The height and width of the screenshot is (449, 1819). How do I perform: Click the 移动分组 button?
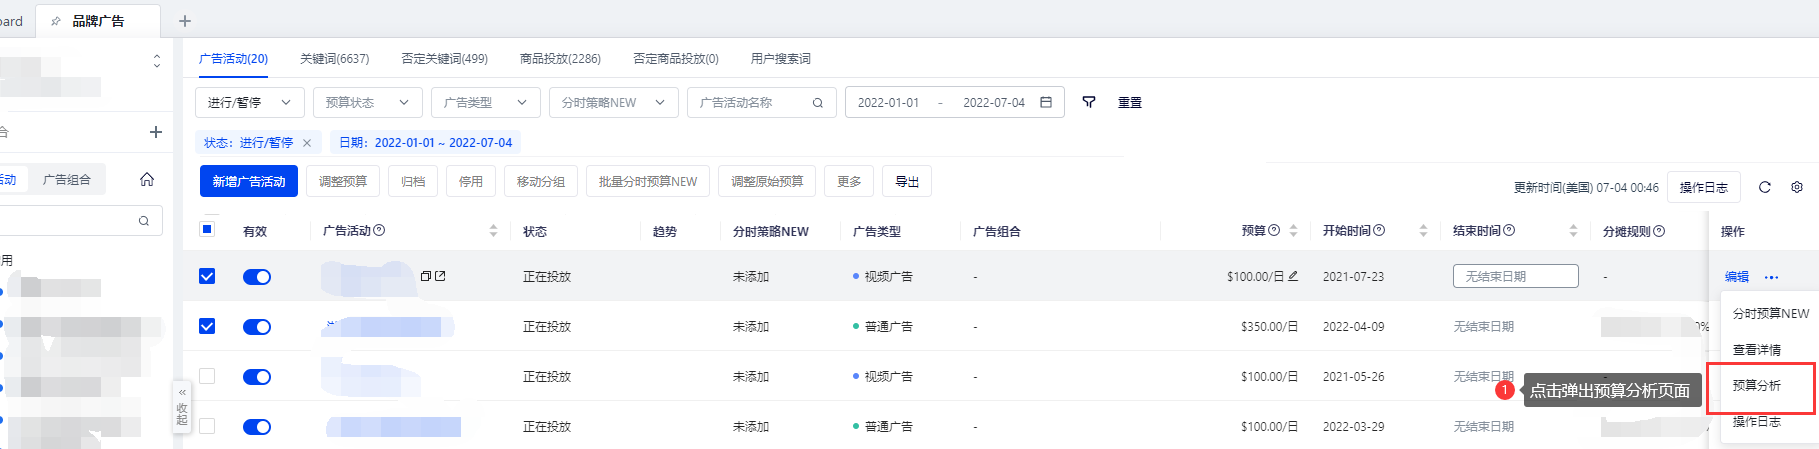coord(541,181)
